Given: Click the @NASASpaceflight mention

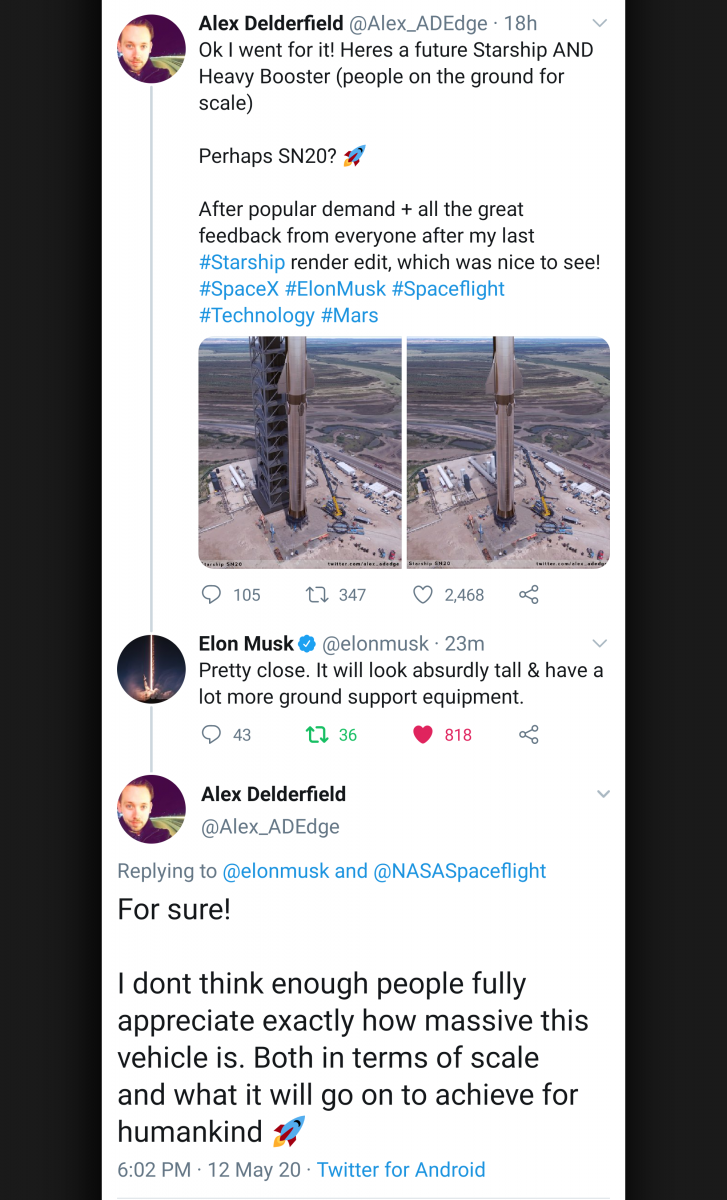Looking at the screenshot, I should point(459,871).
